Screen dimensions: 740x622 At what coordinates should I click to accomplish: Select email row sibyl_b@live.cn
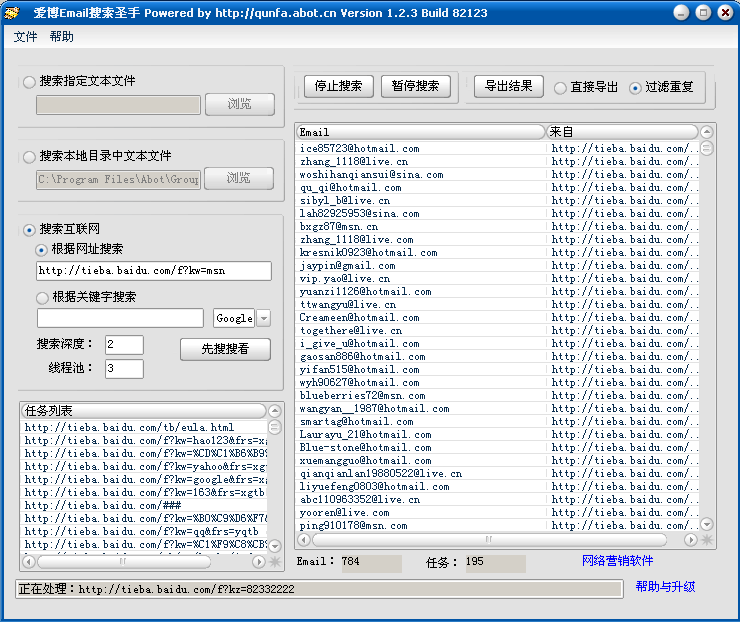pyautogui.click(x=498, y=201)
